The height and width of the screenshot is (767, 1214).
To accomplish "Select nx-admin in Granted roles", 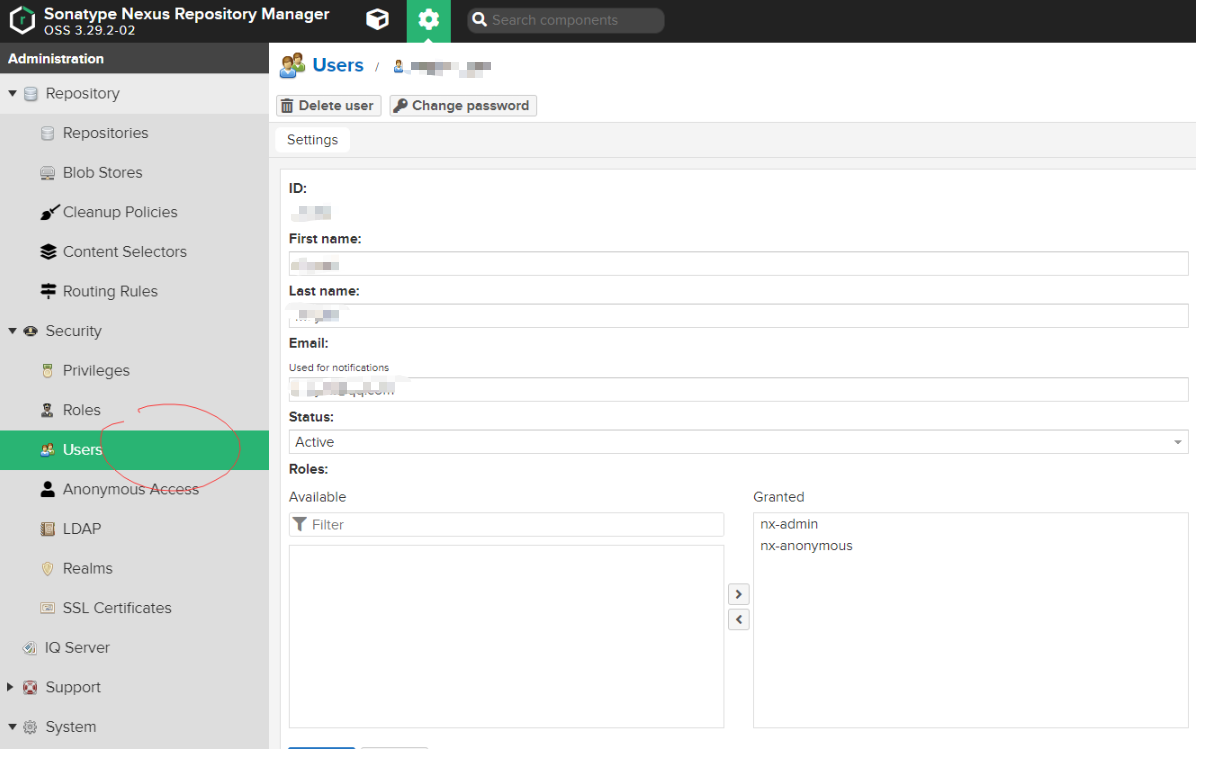I will (x=789, y=524).
